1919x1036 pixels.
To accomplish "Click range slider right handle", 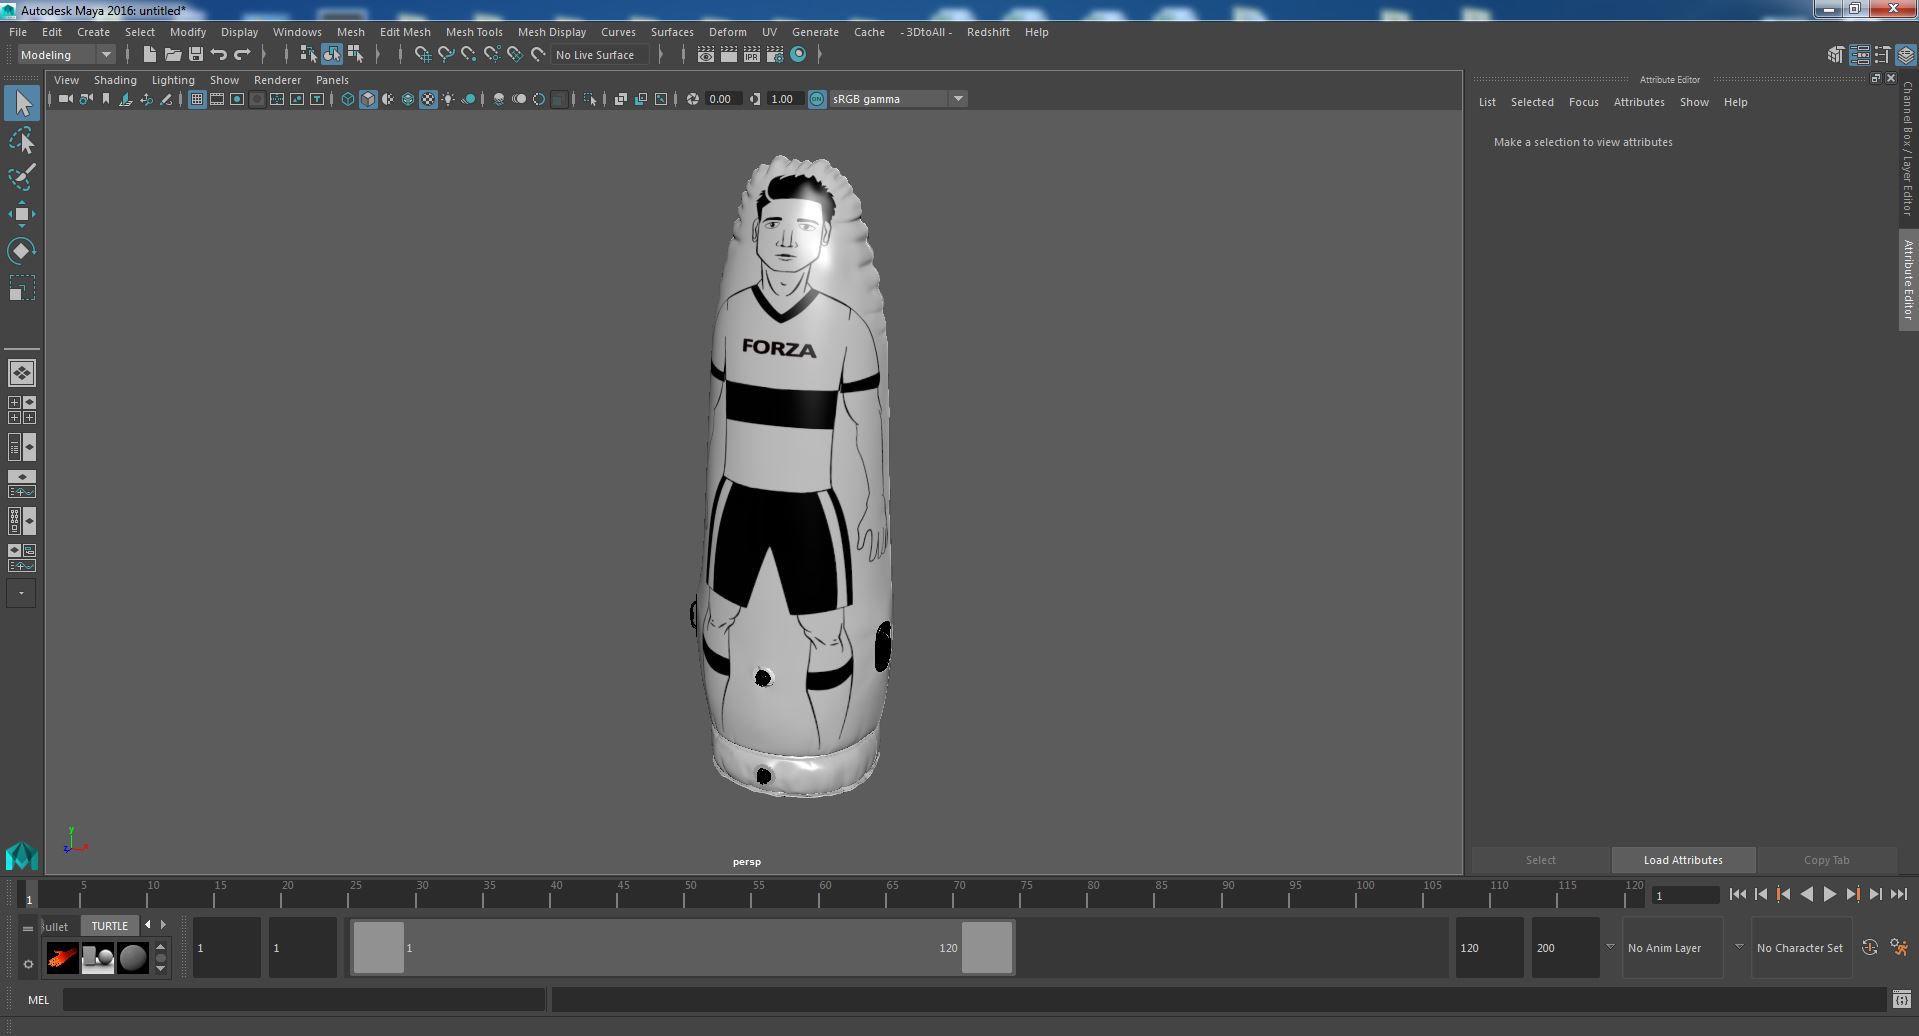I will point(987,948).
